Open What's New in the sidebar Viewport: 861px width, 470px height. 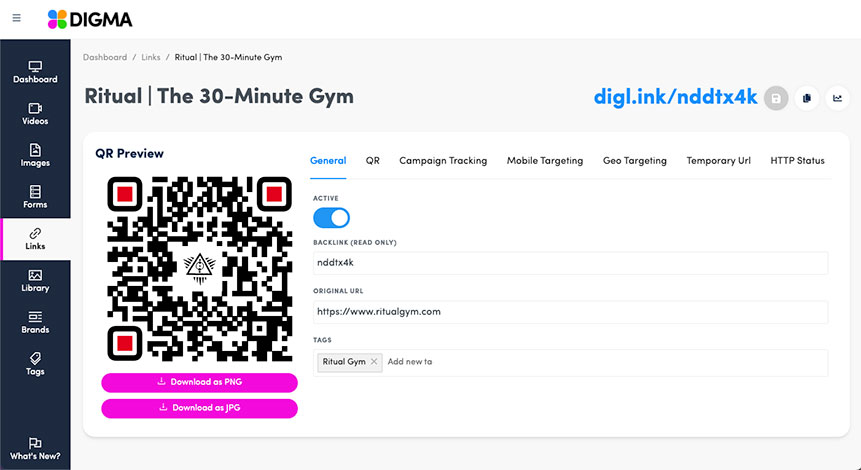click(35, 449)
